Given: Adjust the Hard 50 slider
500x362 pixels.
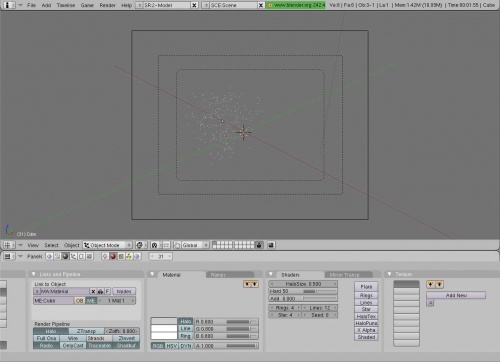Looking at the screenshot, I should 303,291.
